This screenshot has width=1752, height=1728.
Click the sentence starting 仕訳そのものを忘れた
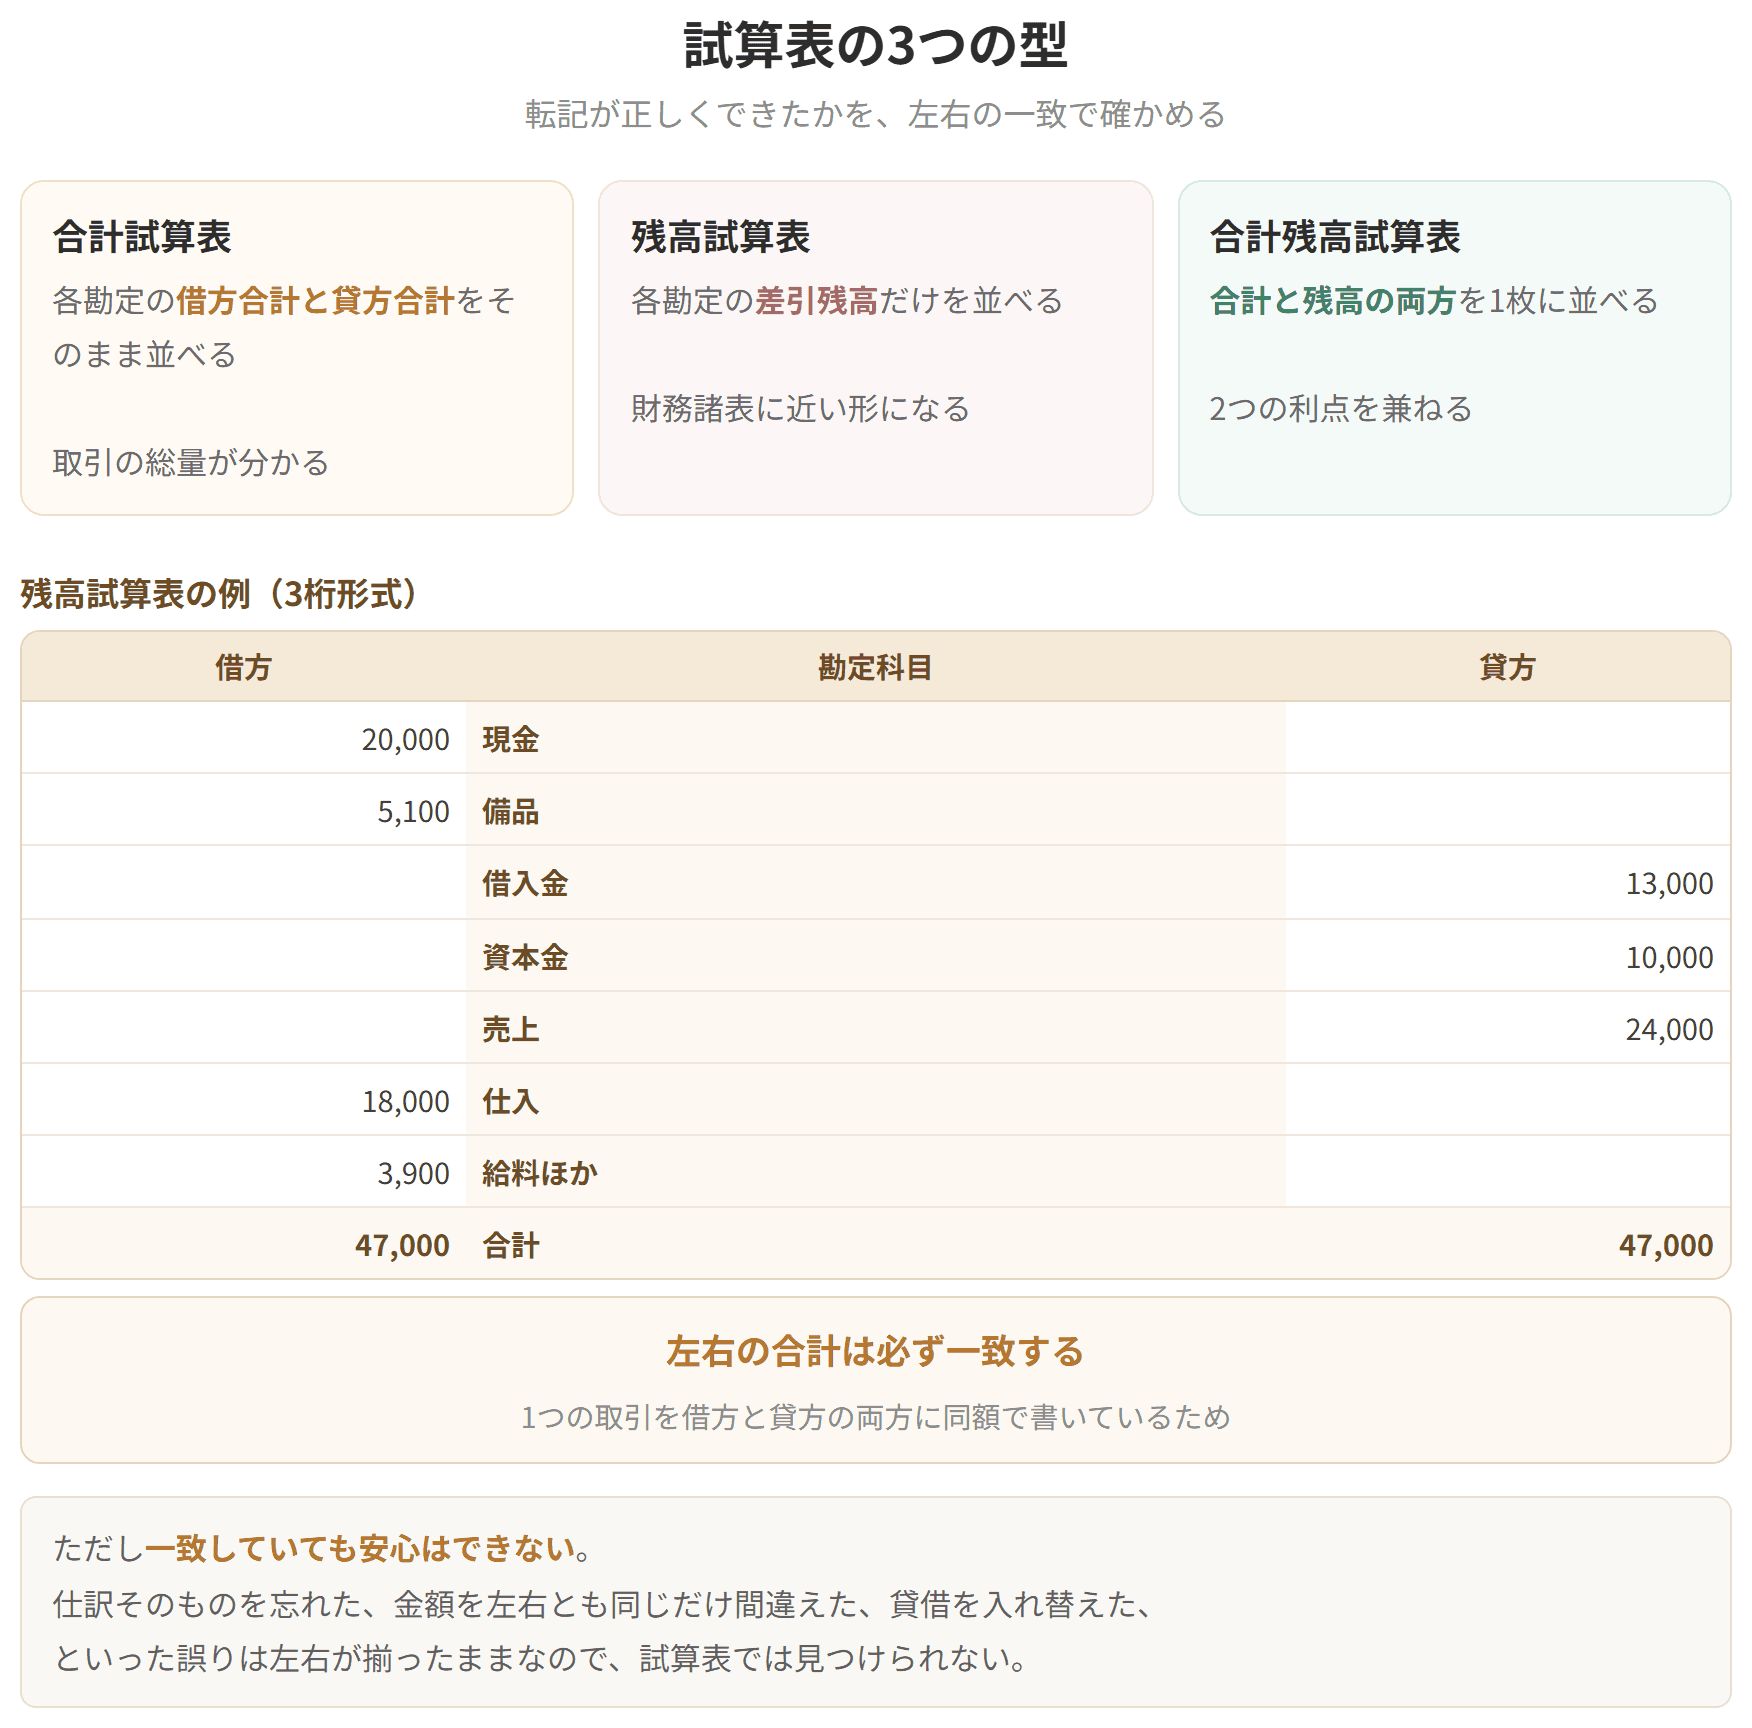603,1604
